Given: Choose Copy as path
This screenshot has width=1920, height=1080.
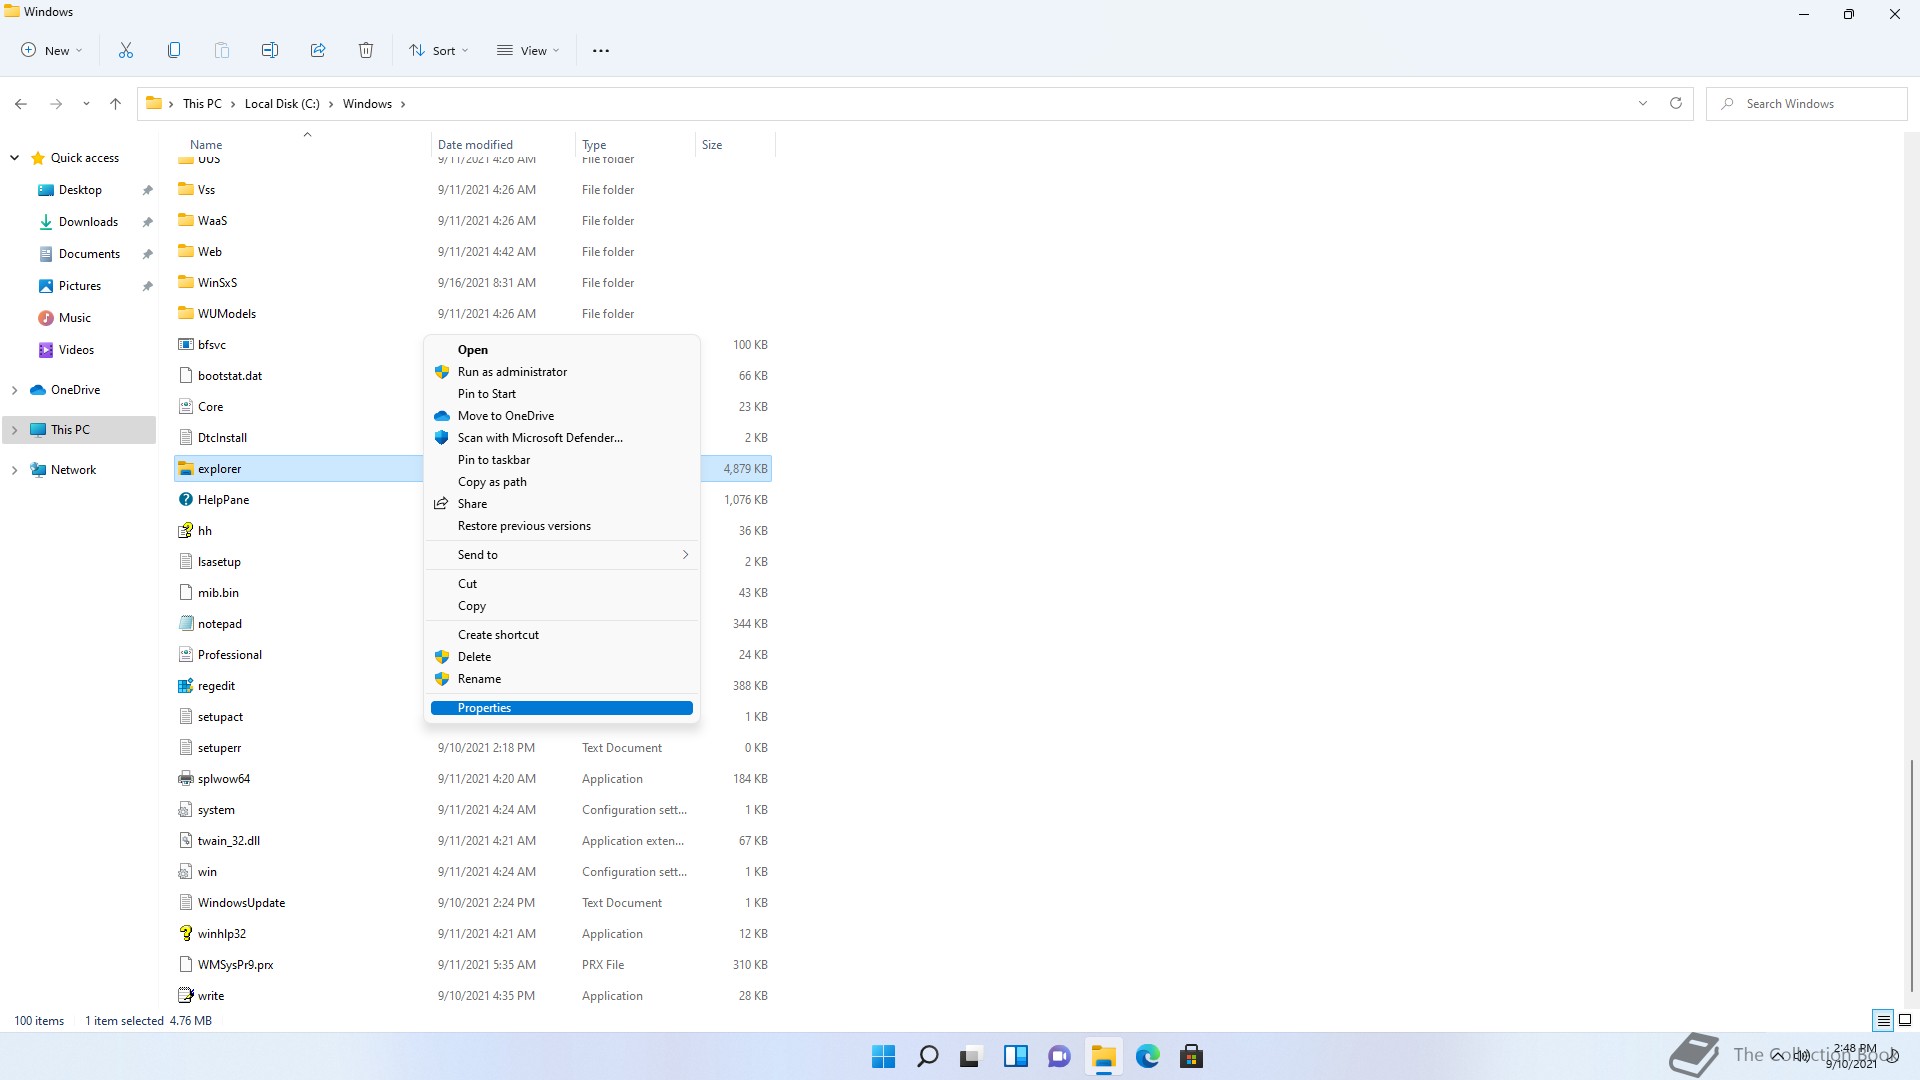Looking at the screenshot, I should [562, 482].
